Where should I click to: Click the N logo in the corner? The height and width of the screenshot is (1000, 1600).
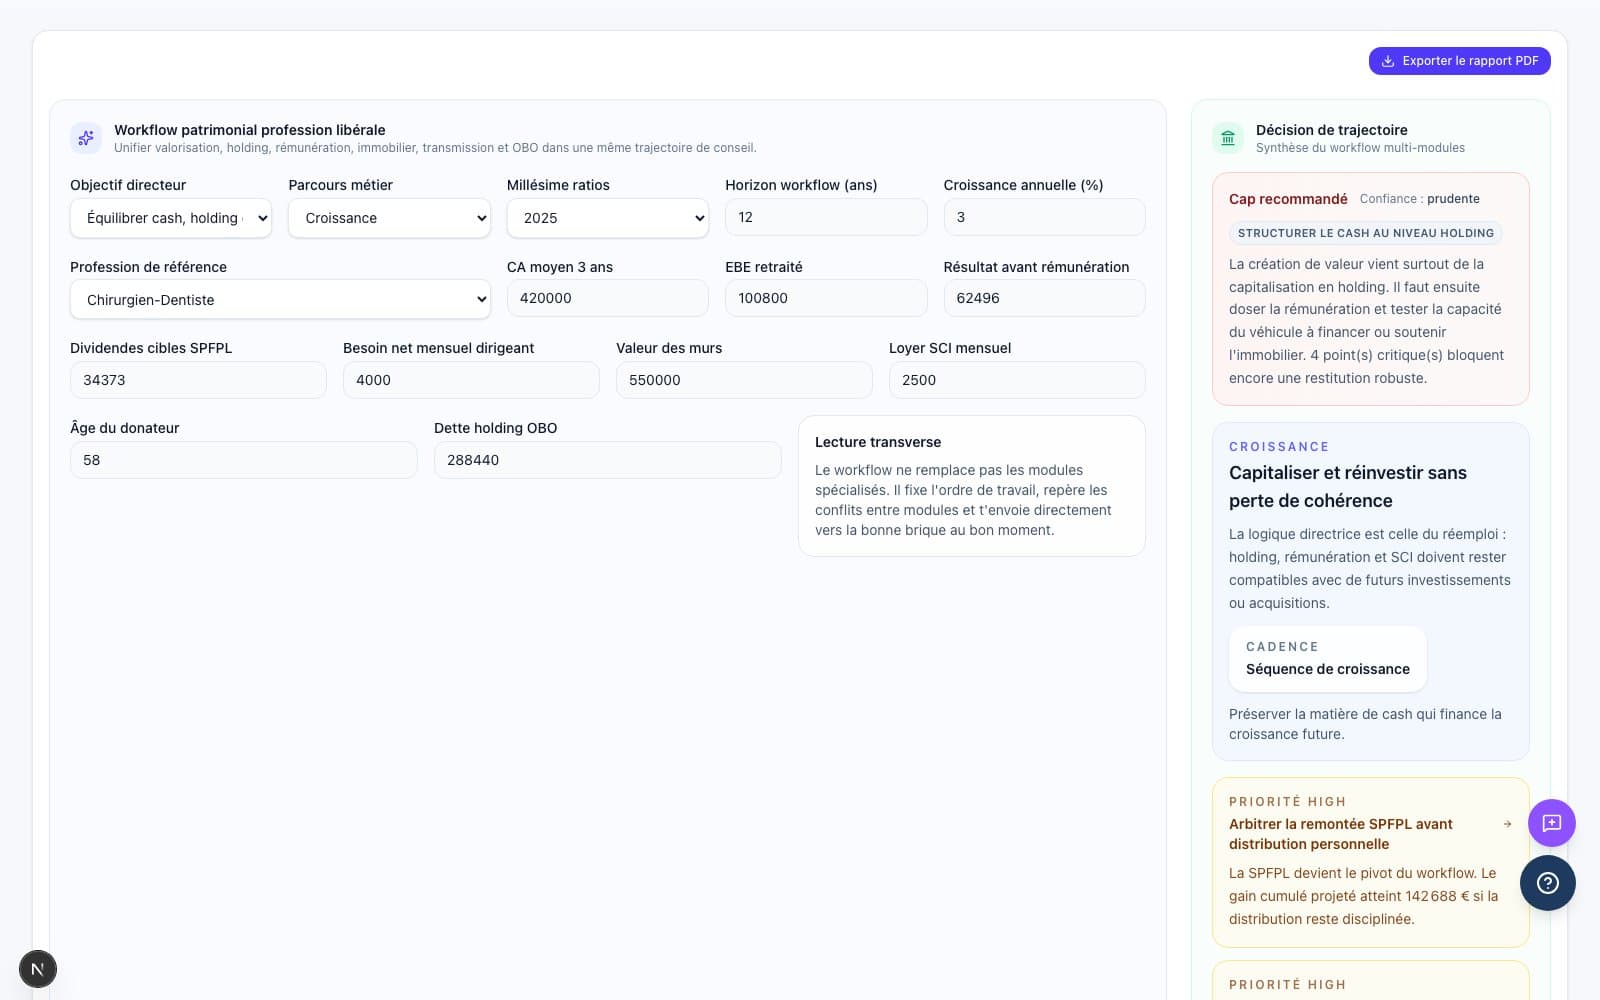click(38, 968)
